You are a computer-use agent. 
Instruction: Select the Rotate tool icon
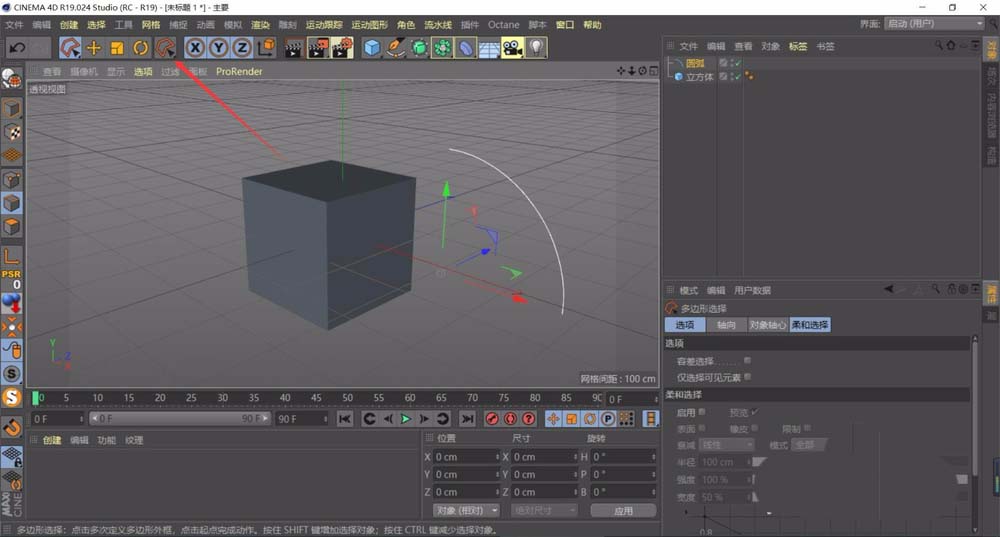tap(140, 48)
